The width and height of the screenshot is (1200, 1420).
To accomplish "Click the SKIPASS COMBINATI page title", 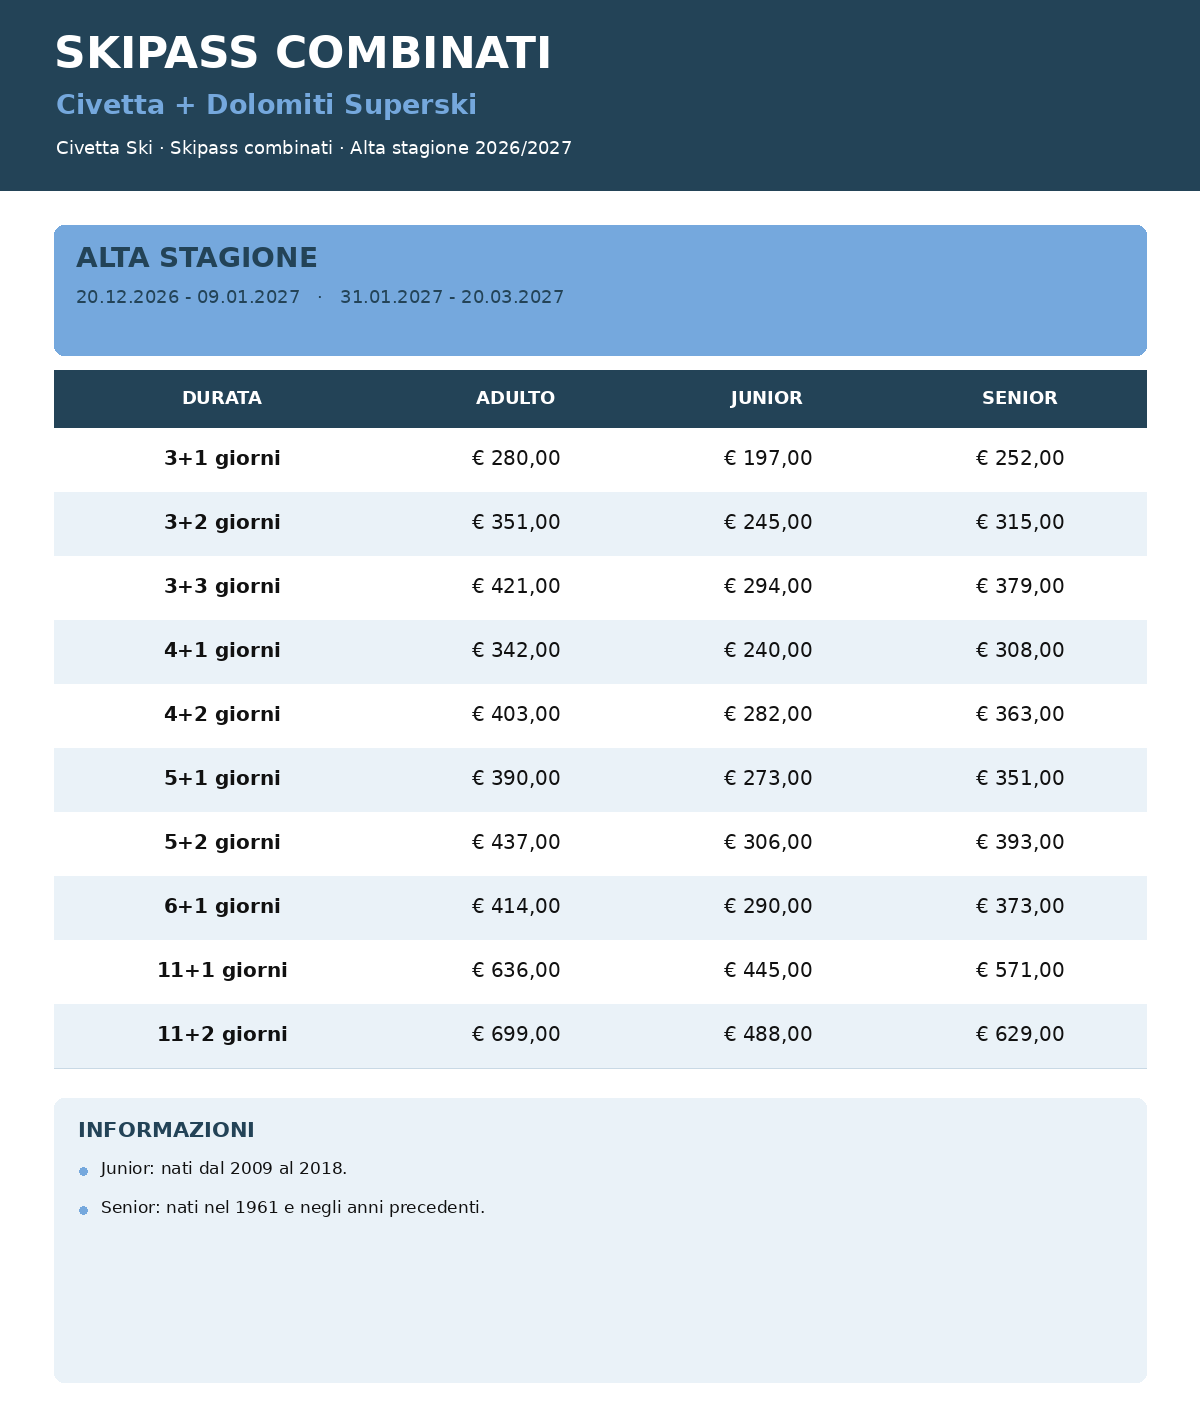I will click(x=303, y=54).
